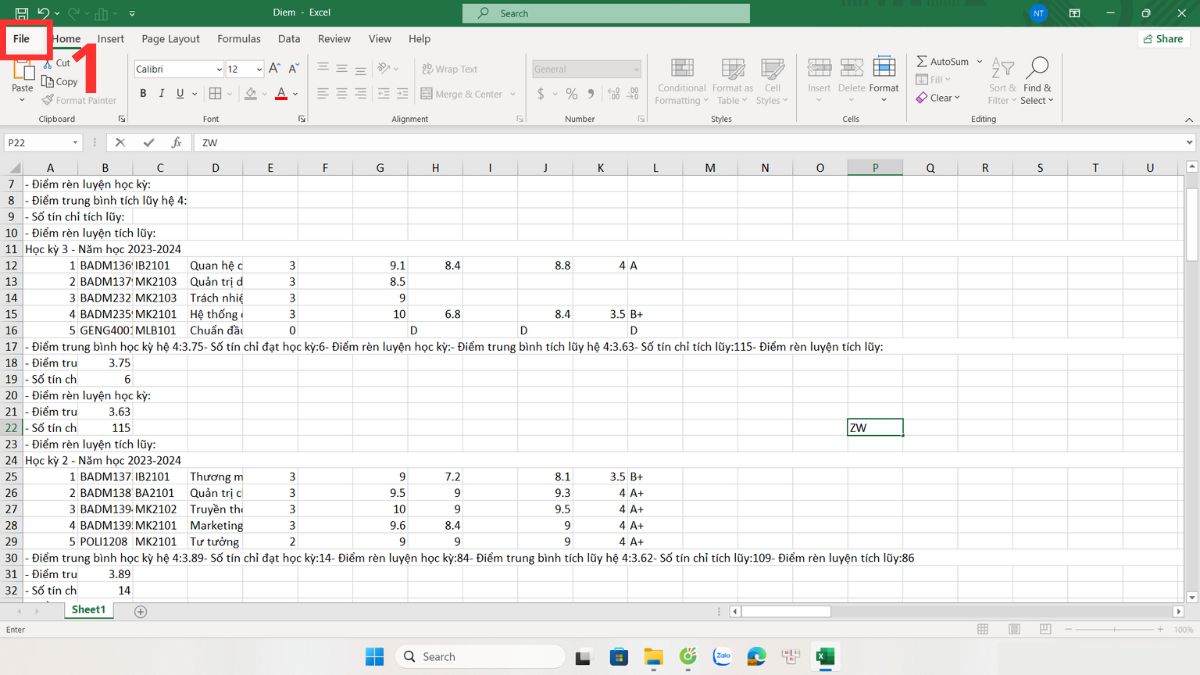Image resolution: width=1200 pixels, height=675 pixels.
Task: Open the Review tab
Action: point(334,39)
